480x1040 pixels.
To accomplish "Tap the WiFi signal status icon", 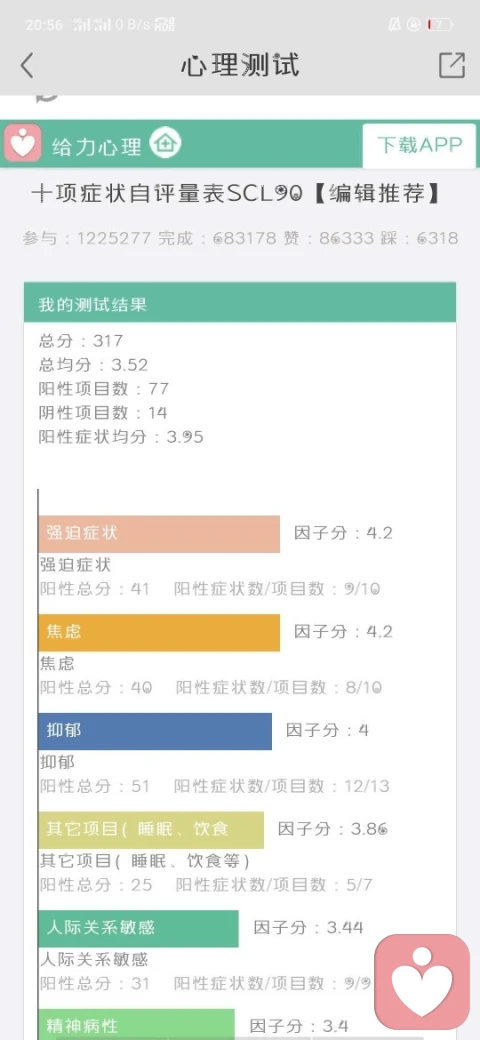I will tap(164, 25).
